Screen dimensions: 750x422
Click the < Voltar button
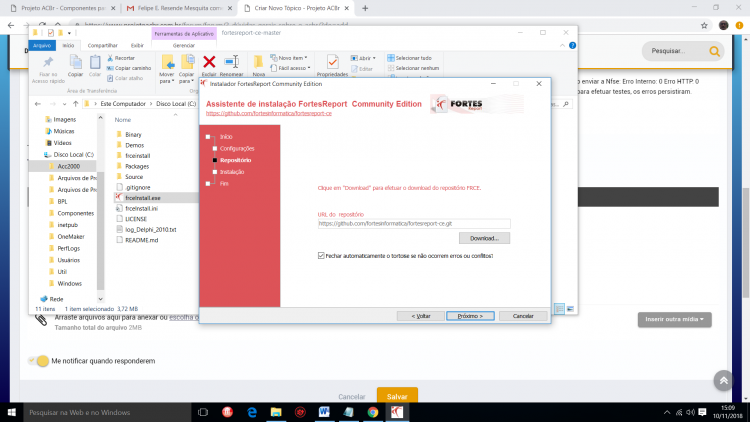(x=421, y=316)
